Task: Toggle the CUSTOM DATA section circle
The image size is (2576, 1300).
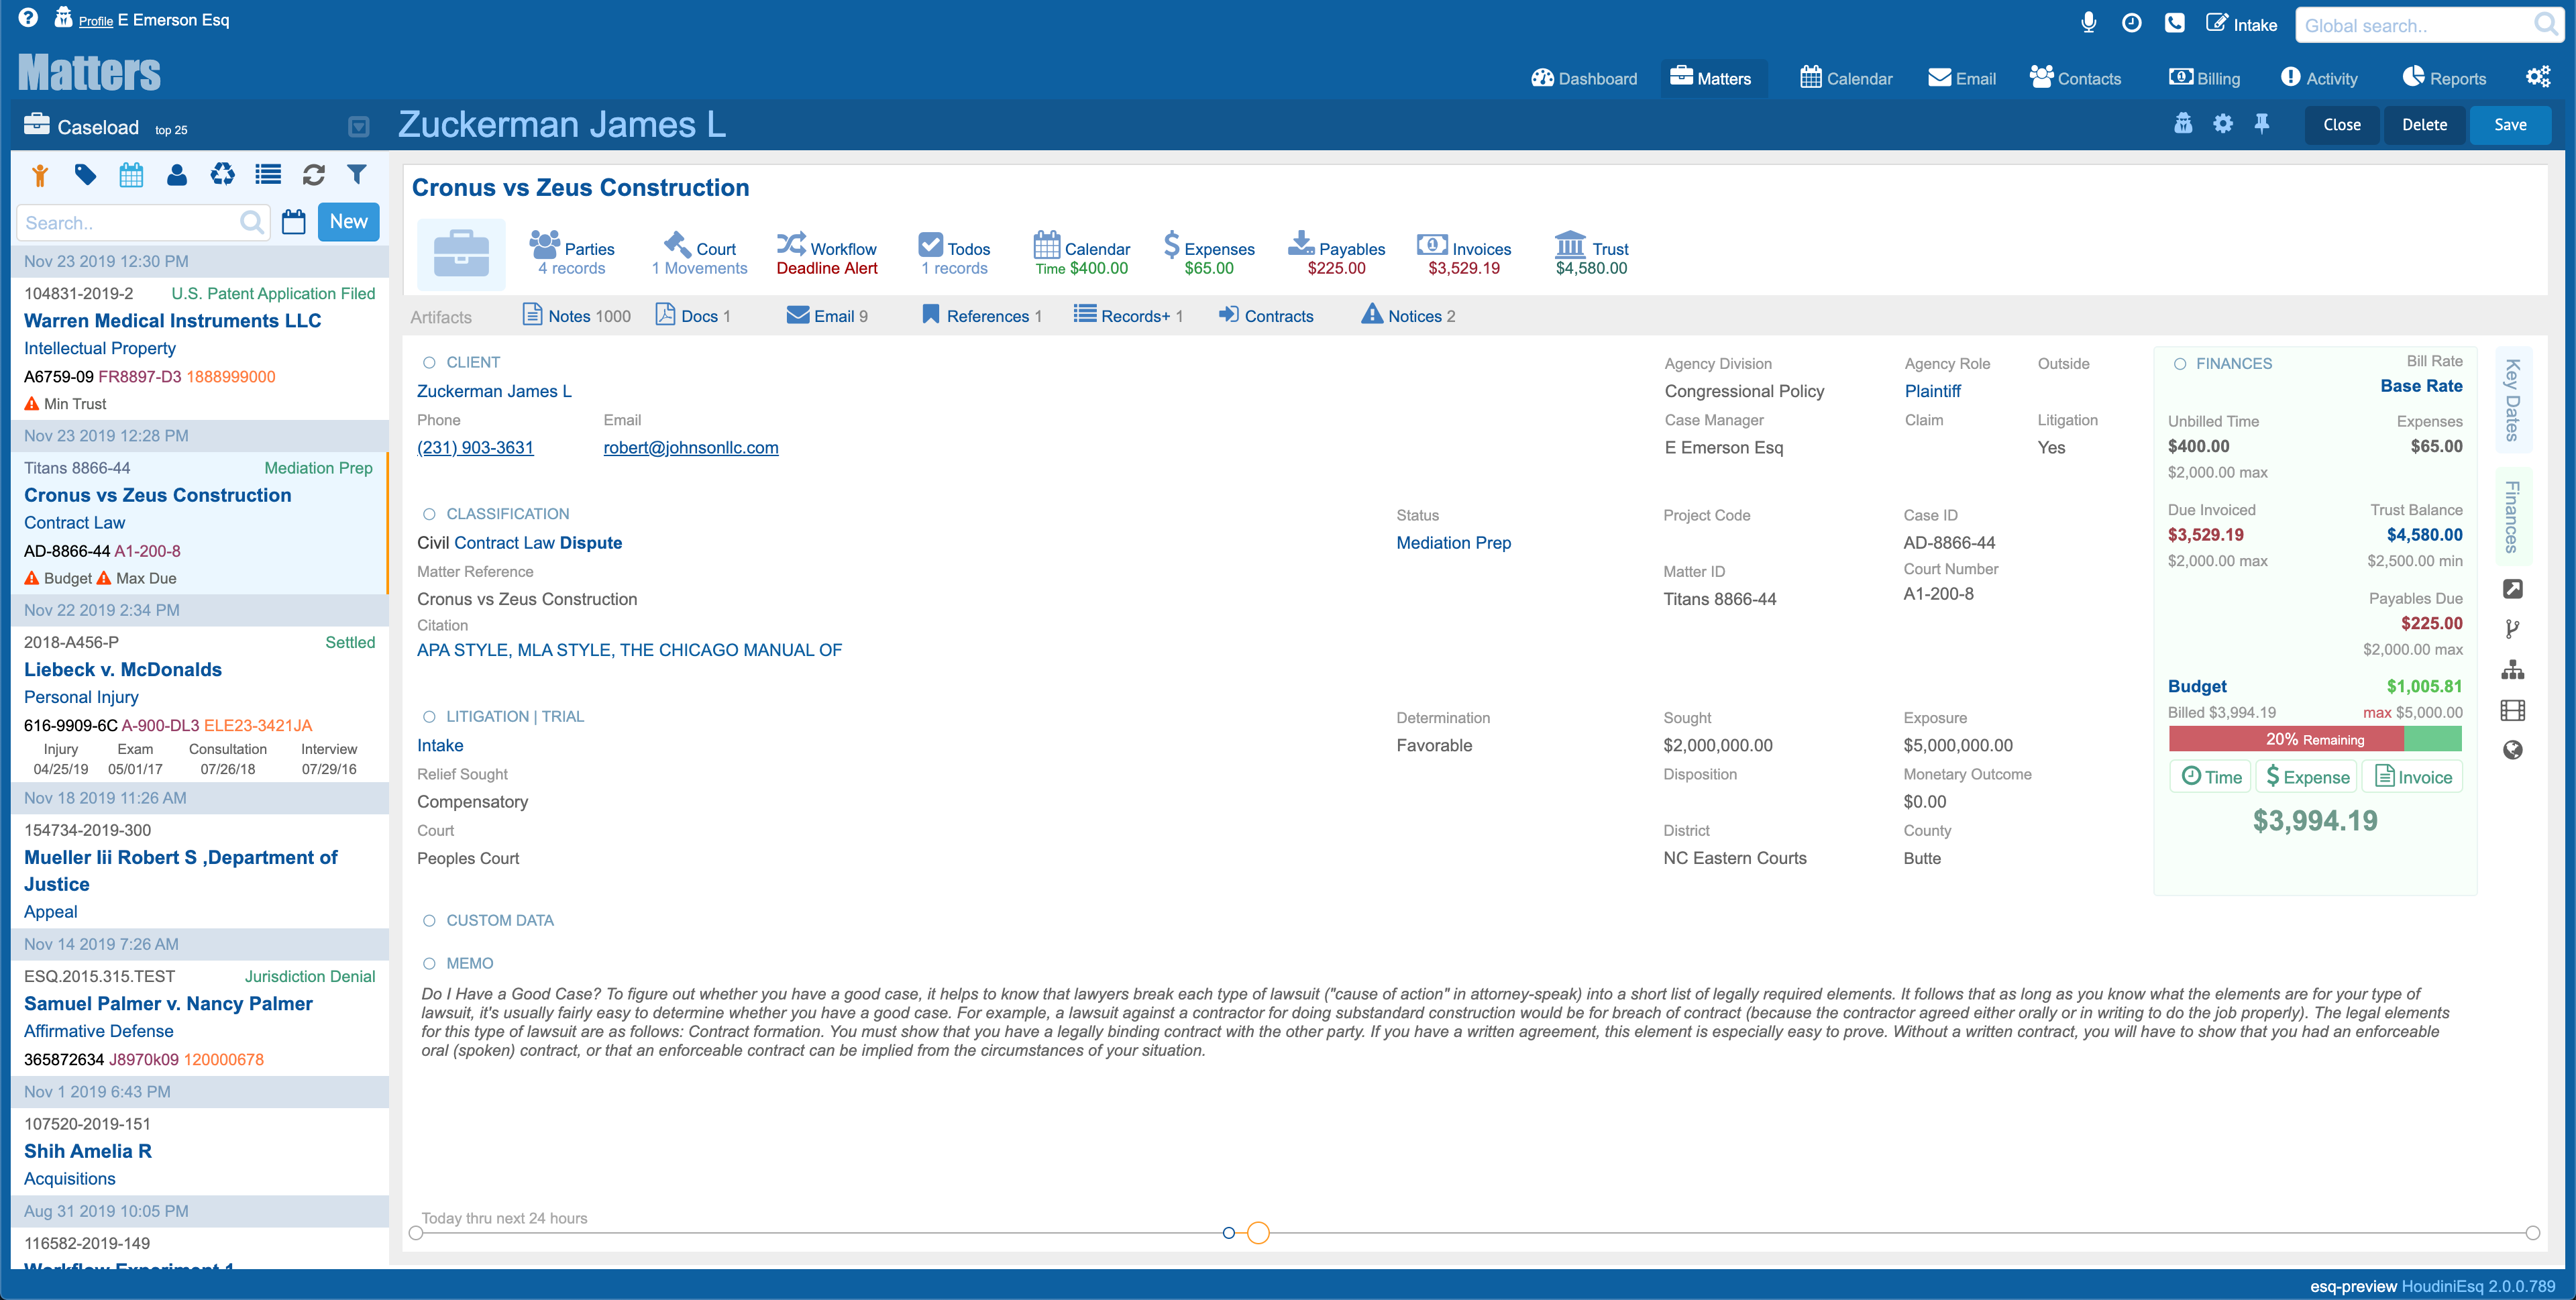Action: [x=429, y=921]
